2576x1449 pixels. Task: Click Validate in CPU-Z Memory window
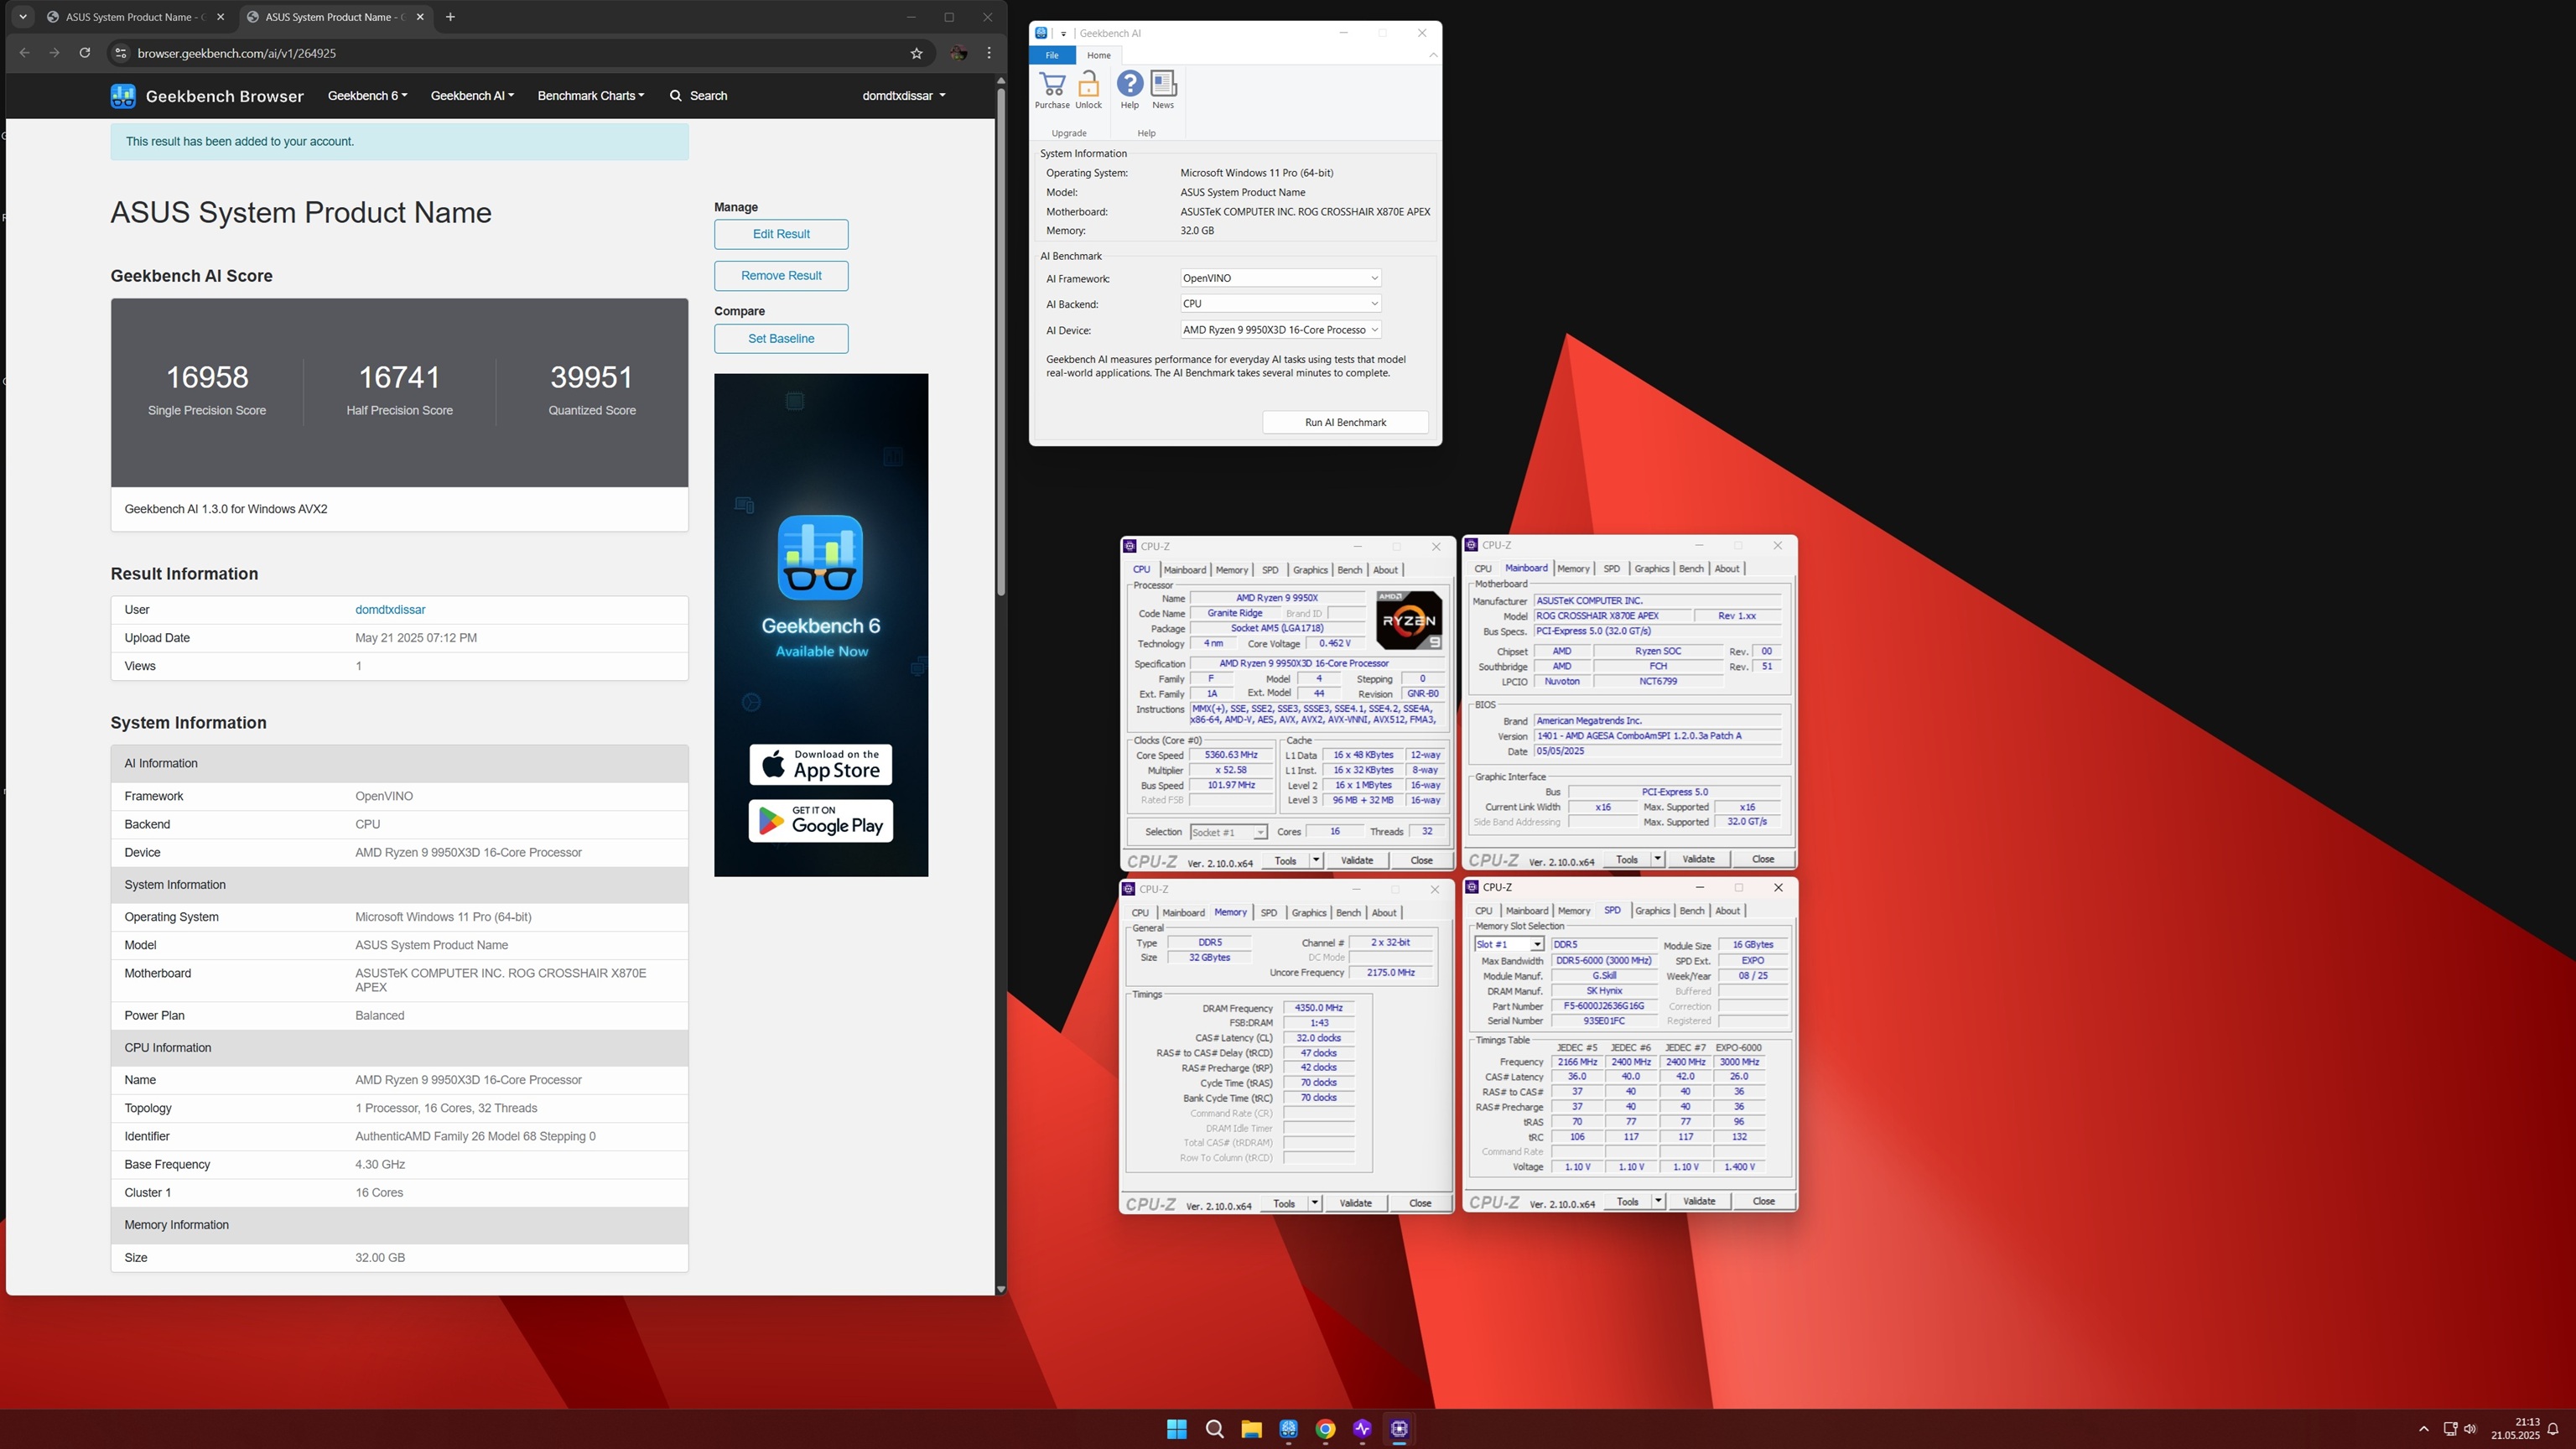(1355, 1203)
